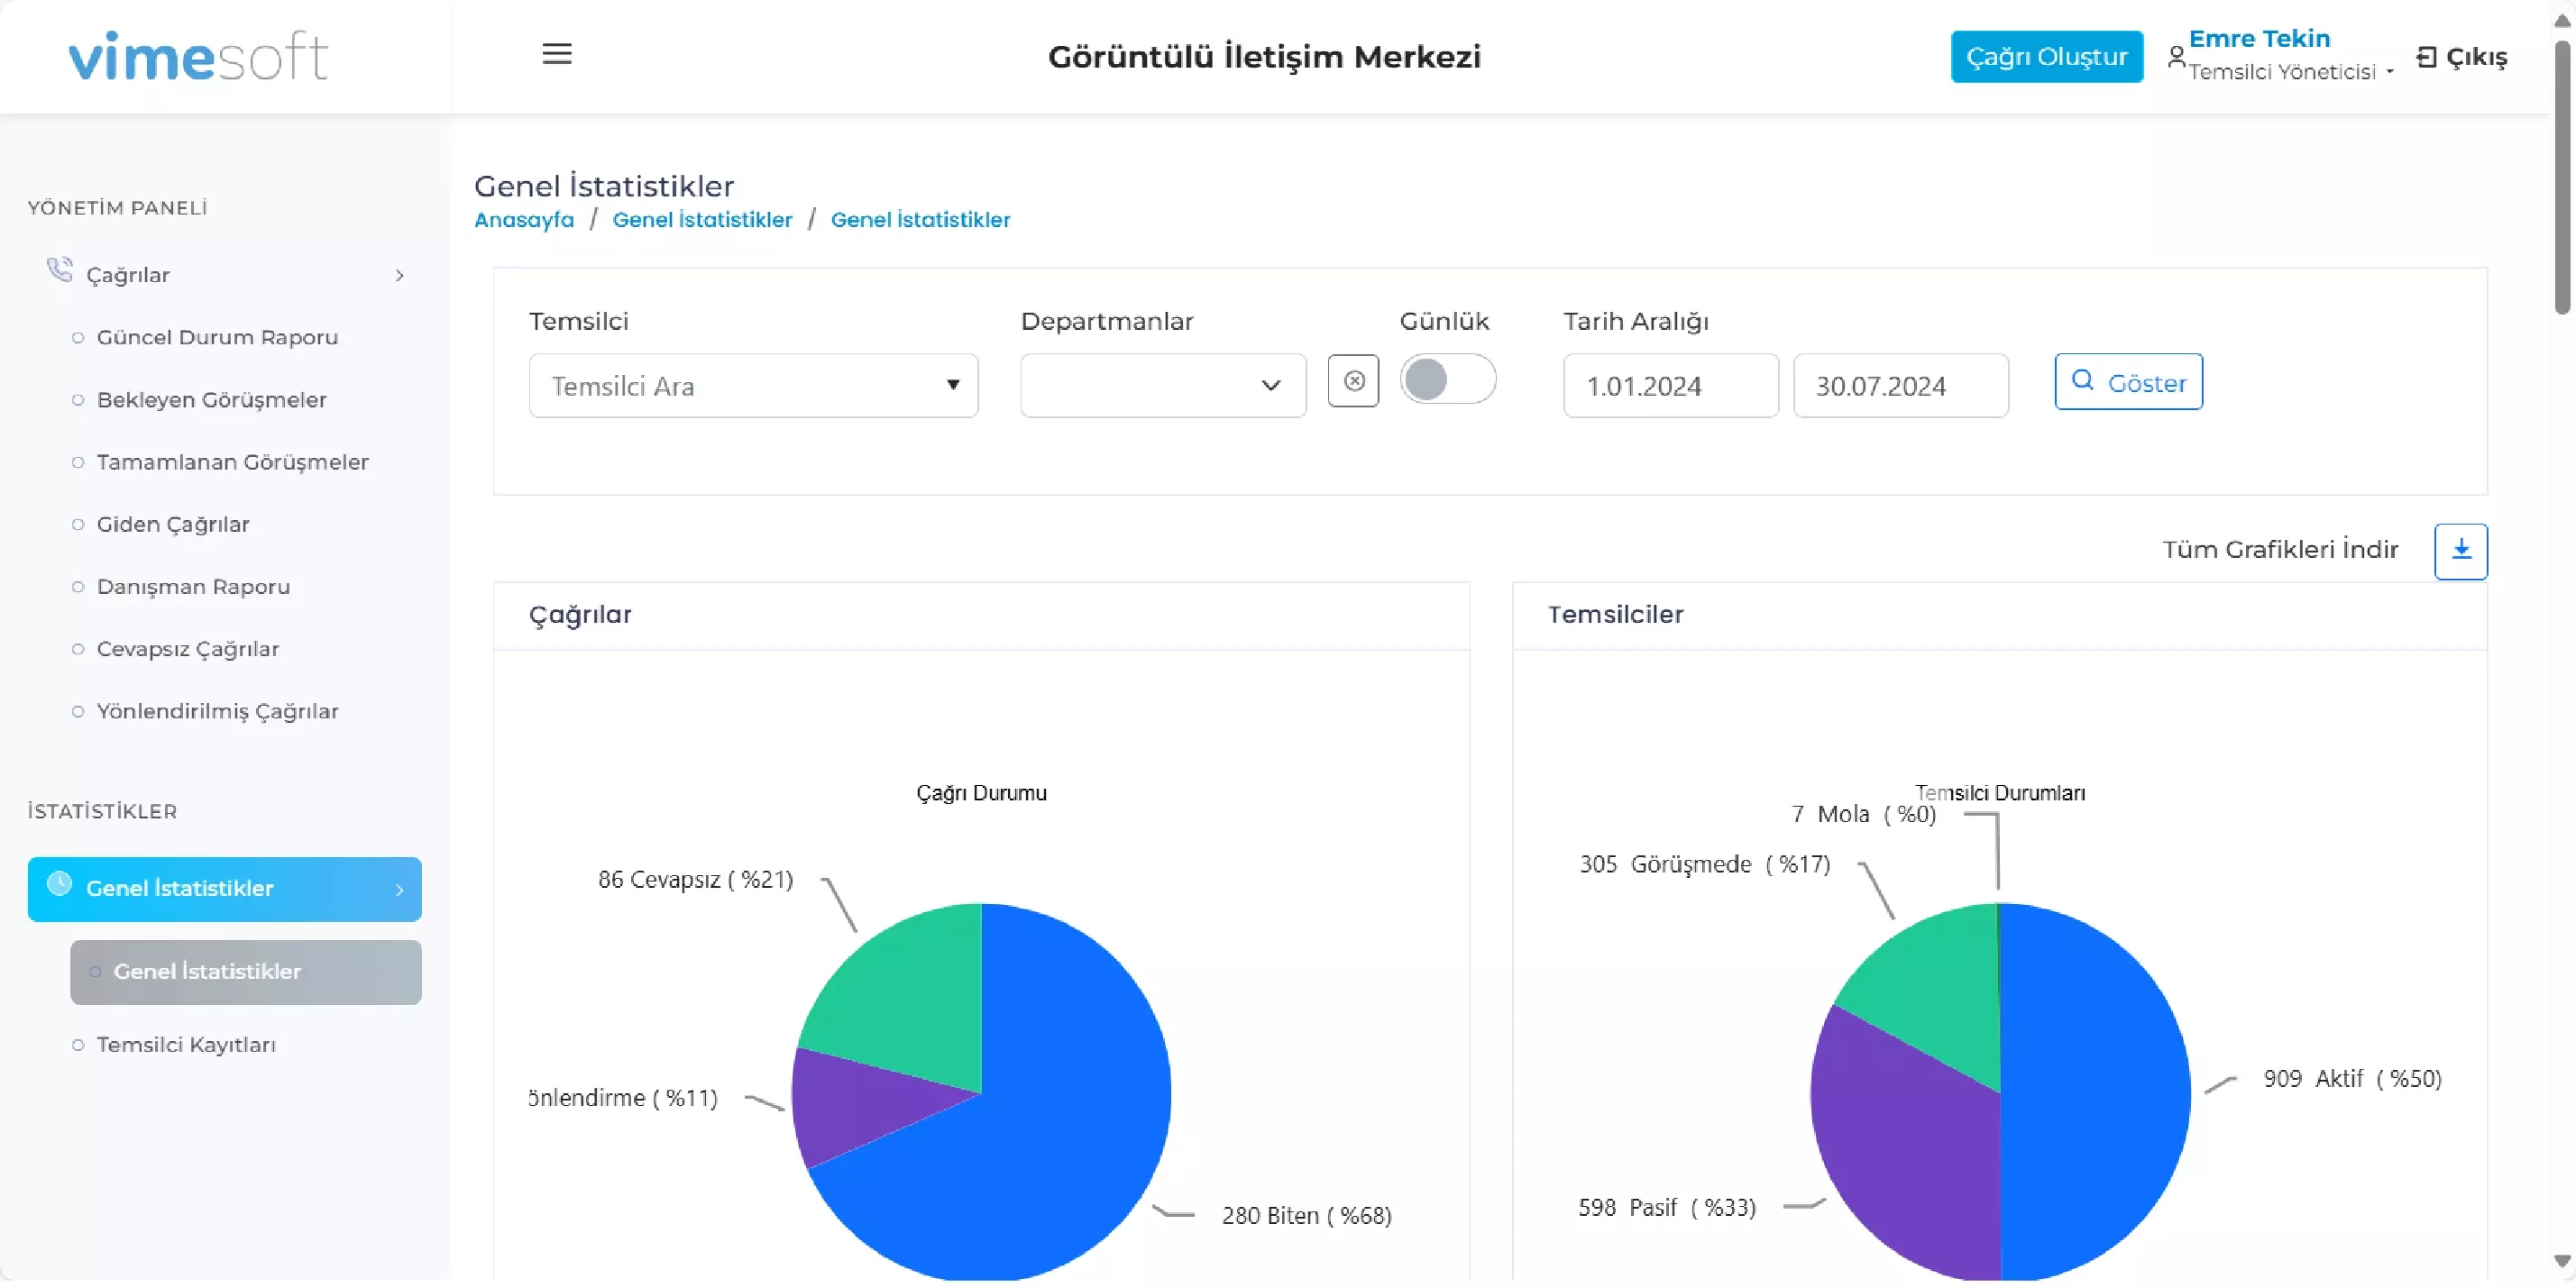The image size is (2576, 1288).
Task: Click the '909 Aktif ( %50)' label
Action: pos(2352,1078)
